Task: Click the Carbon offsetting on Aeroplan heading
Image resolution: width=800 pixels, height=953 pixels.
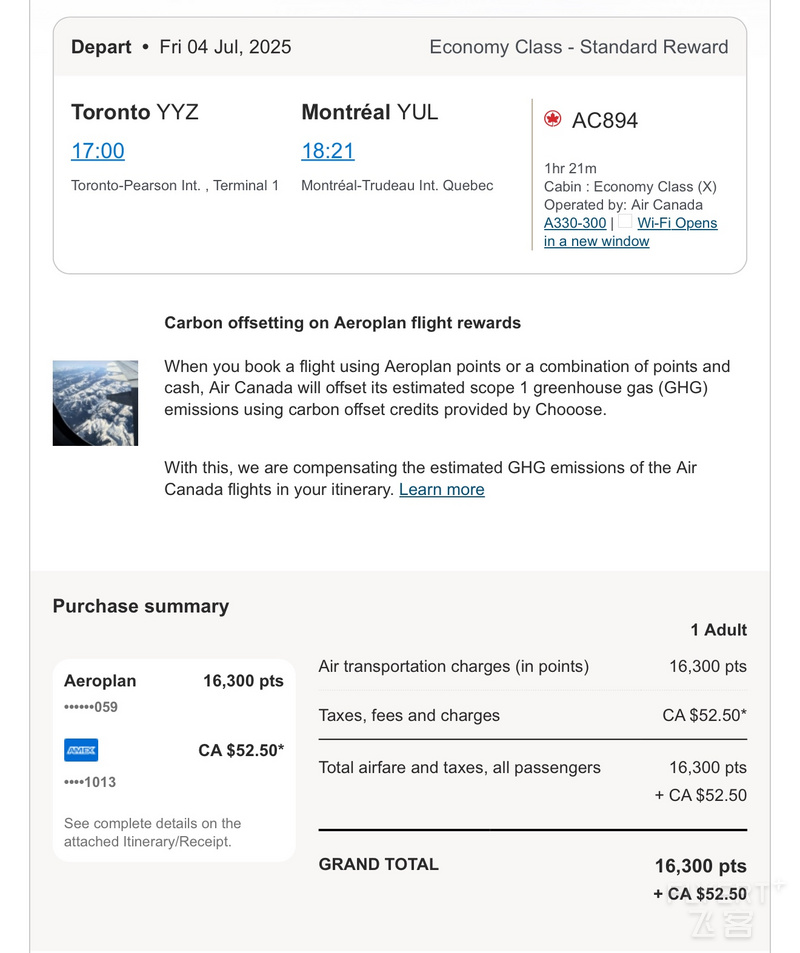Action: [343, 323]
